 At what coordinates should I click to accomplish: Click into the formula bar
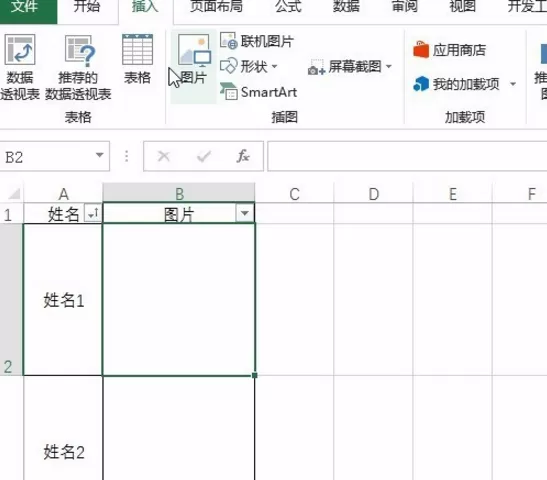(407, 156)
